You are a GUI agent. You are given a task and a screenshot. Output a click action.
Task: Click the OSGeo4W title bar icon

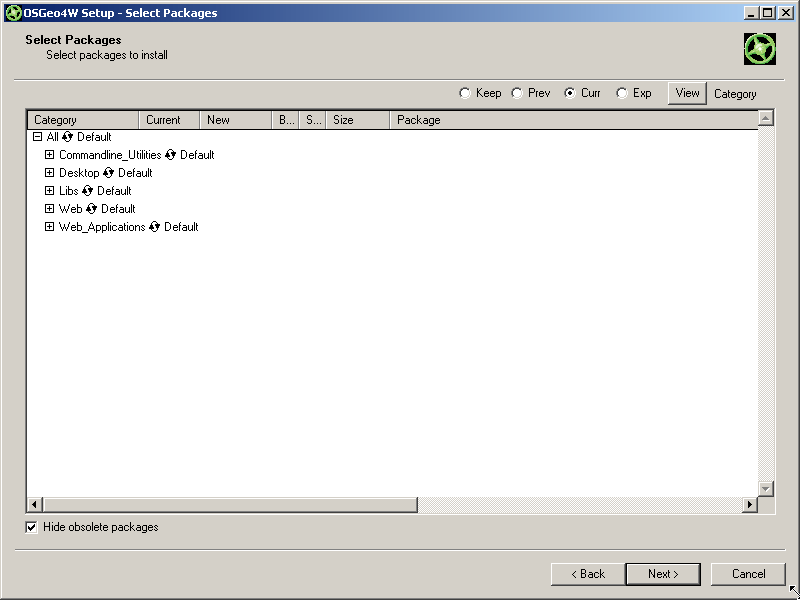click(13, 13)
